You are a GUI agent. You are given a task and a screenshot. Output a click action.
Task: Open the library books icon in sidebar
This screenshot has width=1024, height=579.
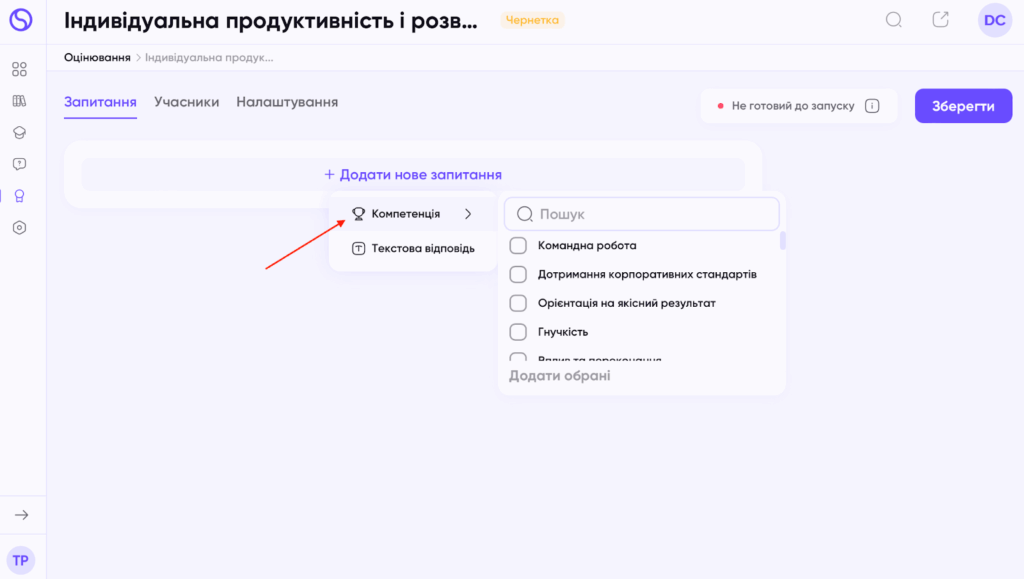pos(19,101)
